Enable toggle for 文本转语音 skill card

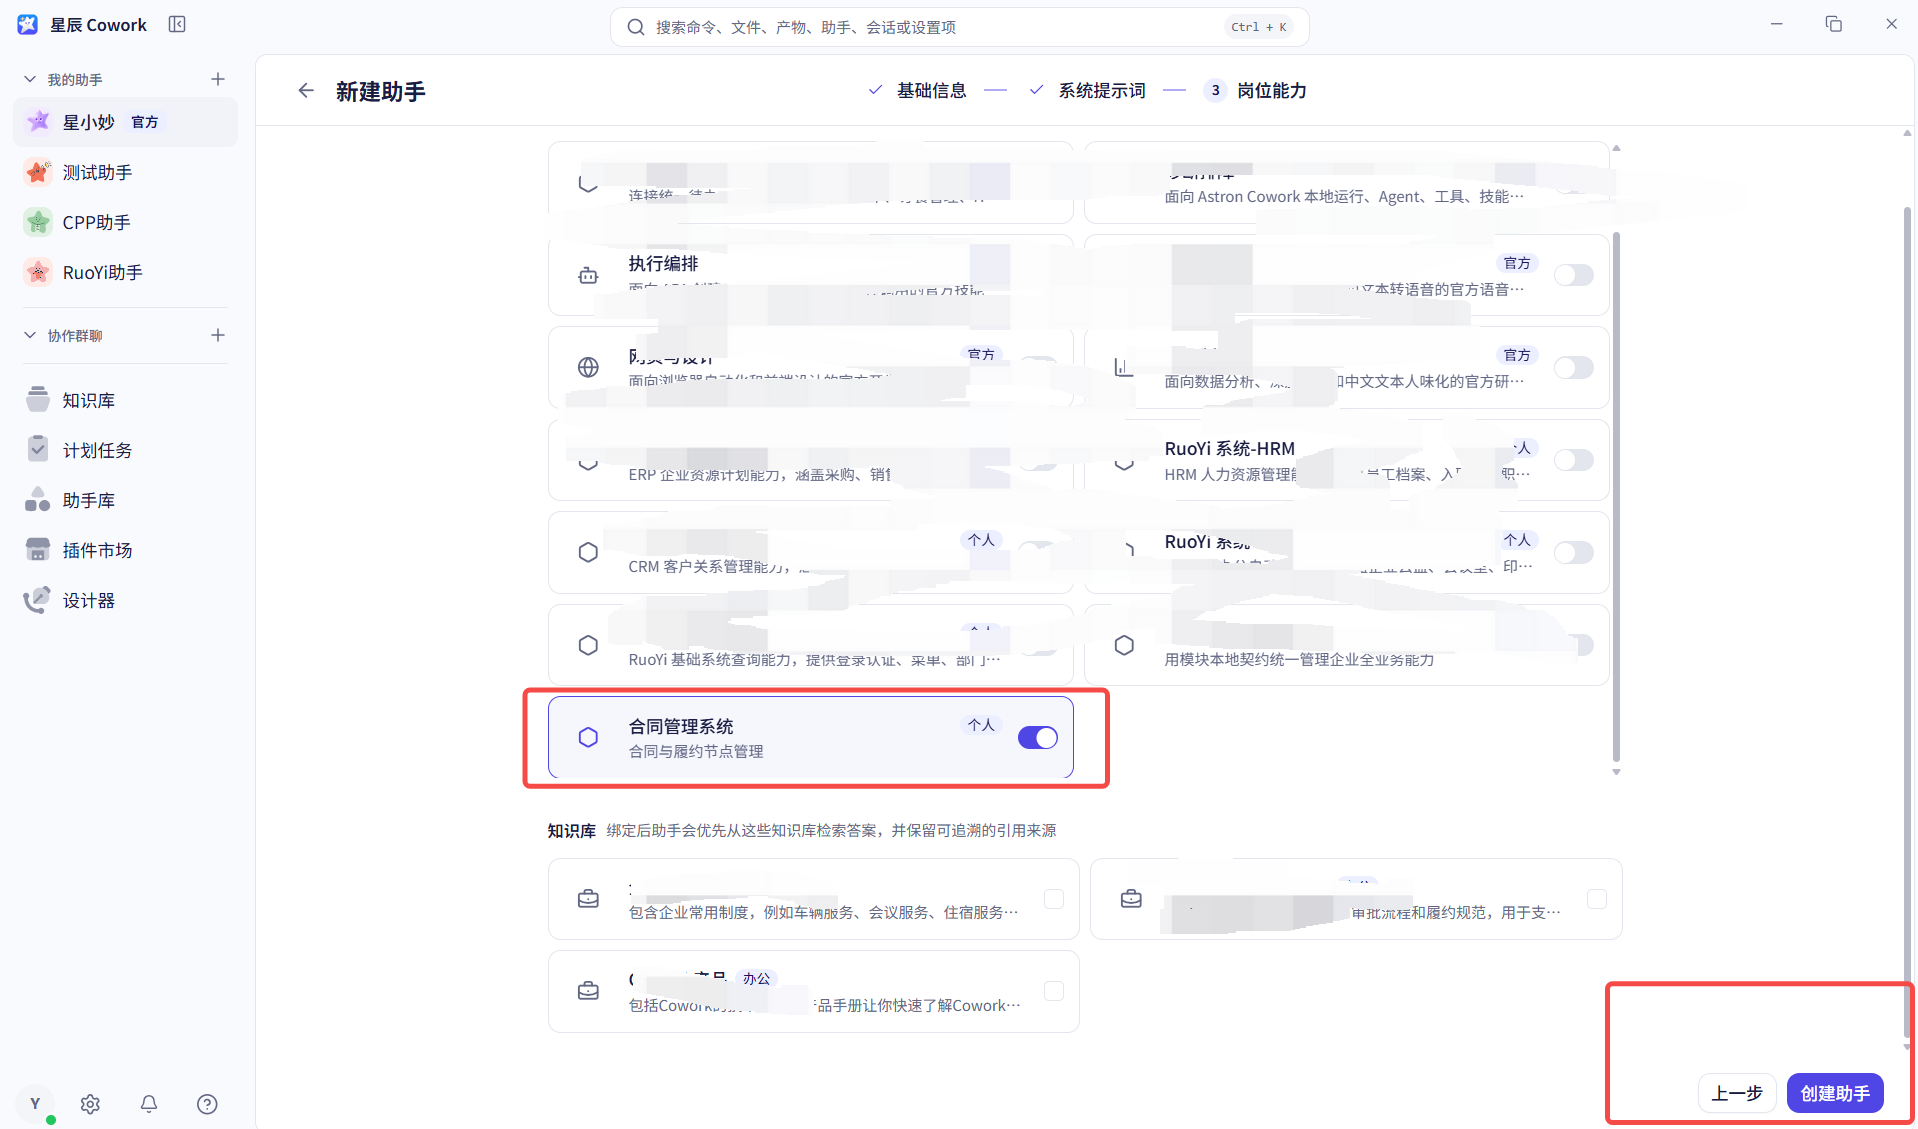click(x=1573, y=275)
